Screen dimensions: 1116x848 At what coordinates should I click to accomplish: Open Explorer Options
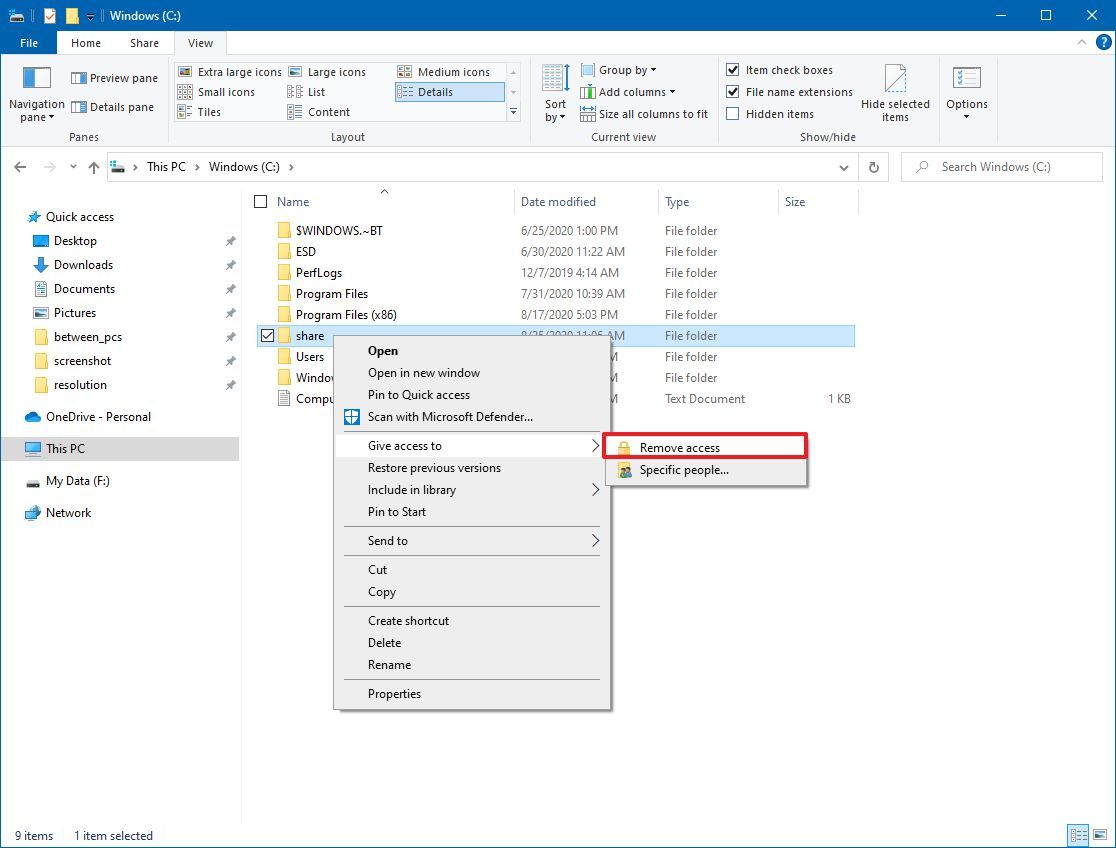tap(966, 91)
